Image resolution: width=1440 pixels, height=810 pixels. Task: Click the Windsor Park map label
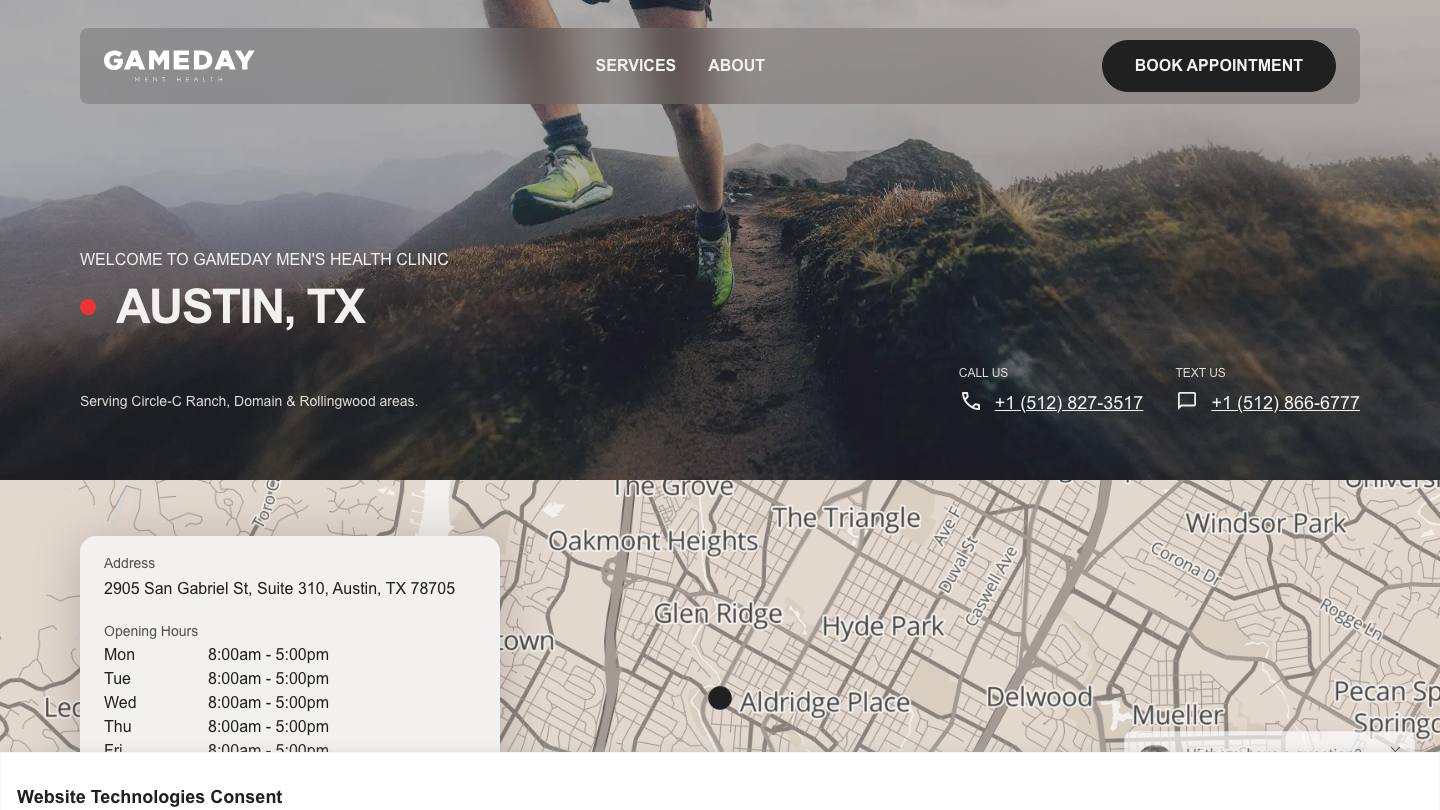[x=1266, y=522]
